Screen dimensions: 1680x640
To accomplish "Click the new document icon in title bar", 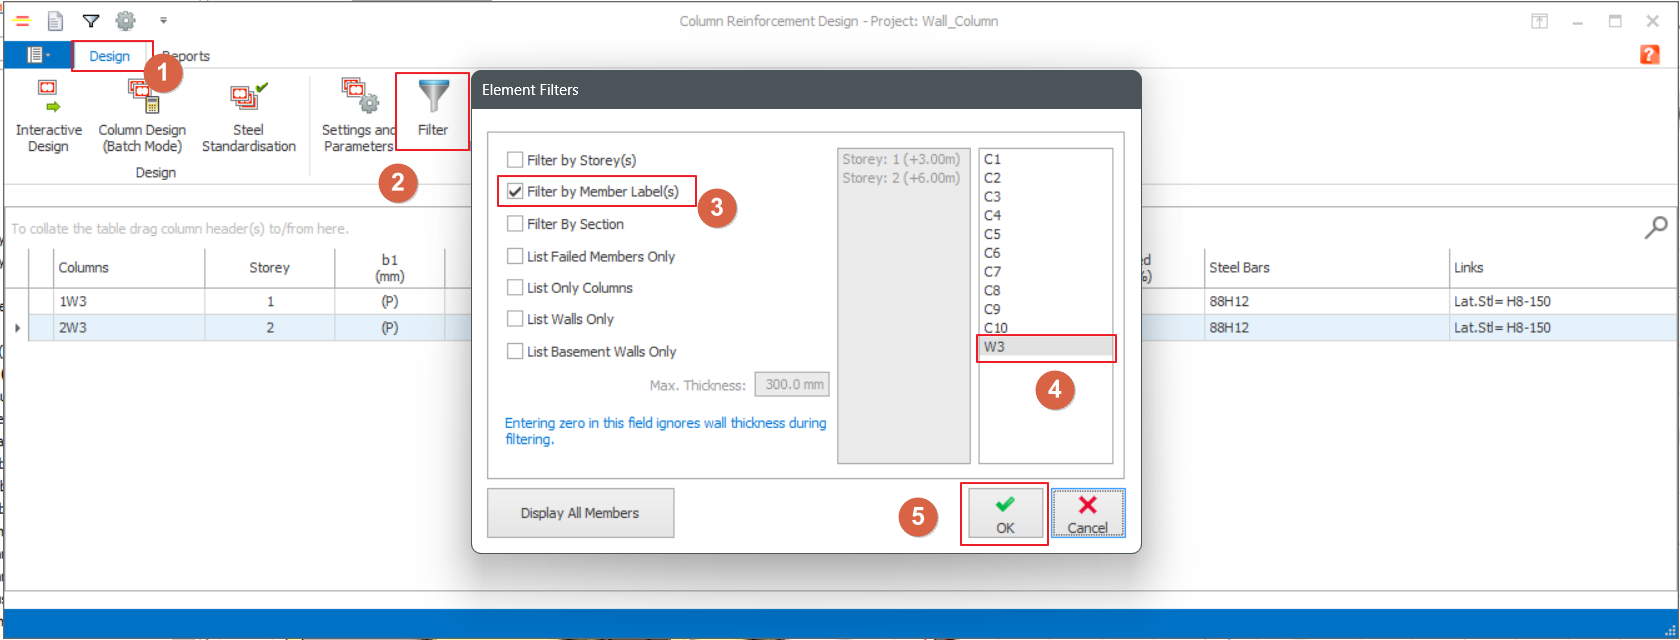I will pyautogui.click(x=56, y=21).
